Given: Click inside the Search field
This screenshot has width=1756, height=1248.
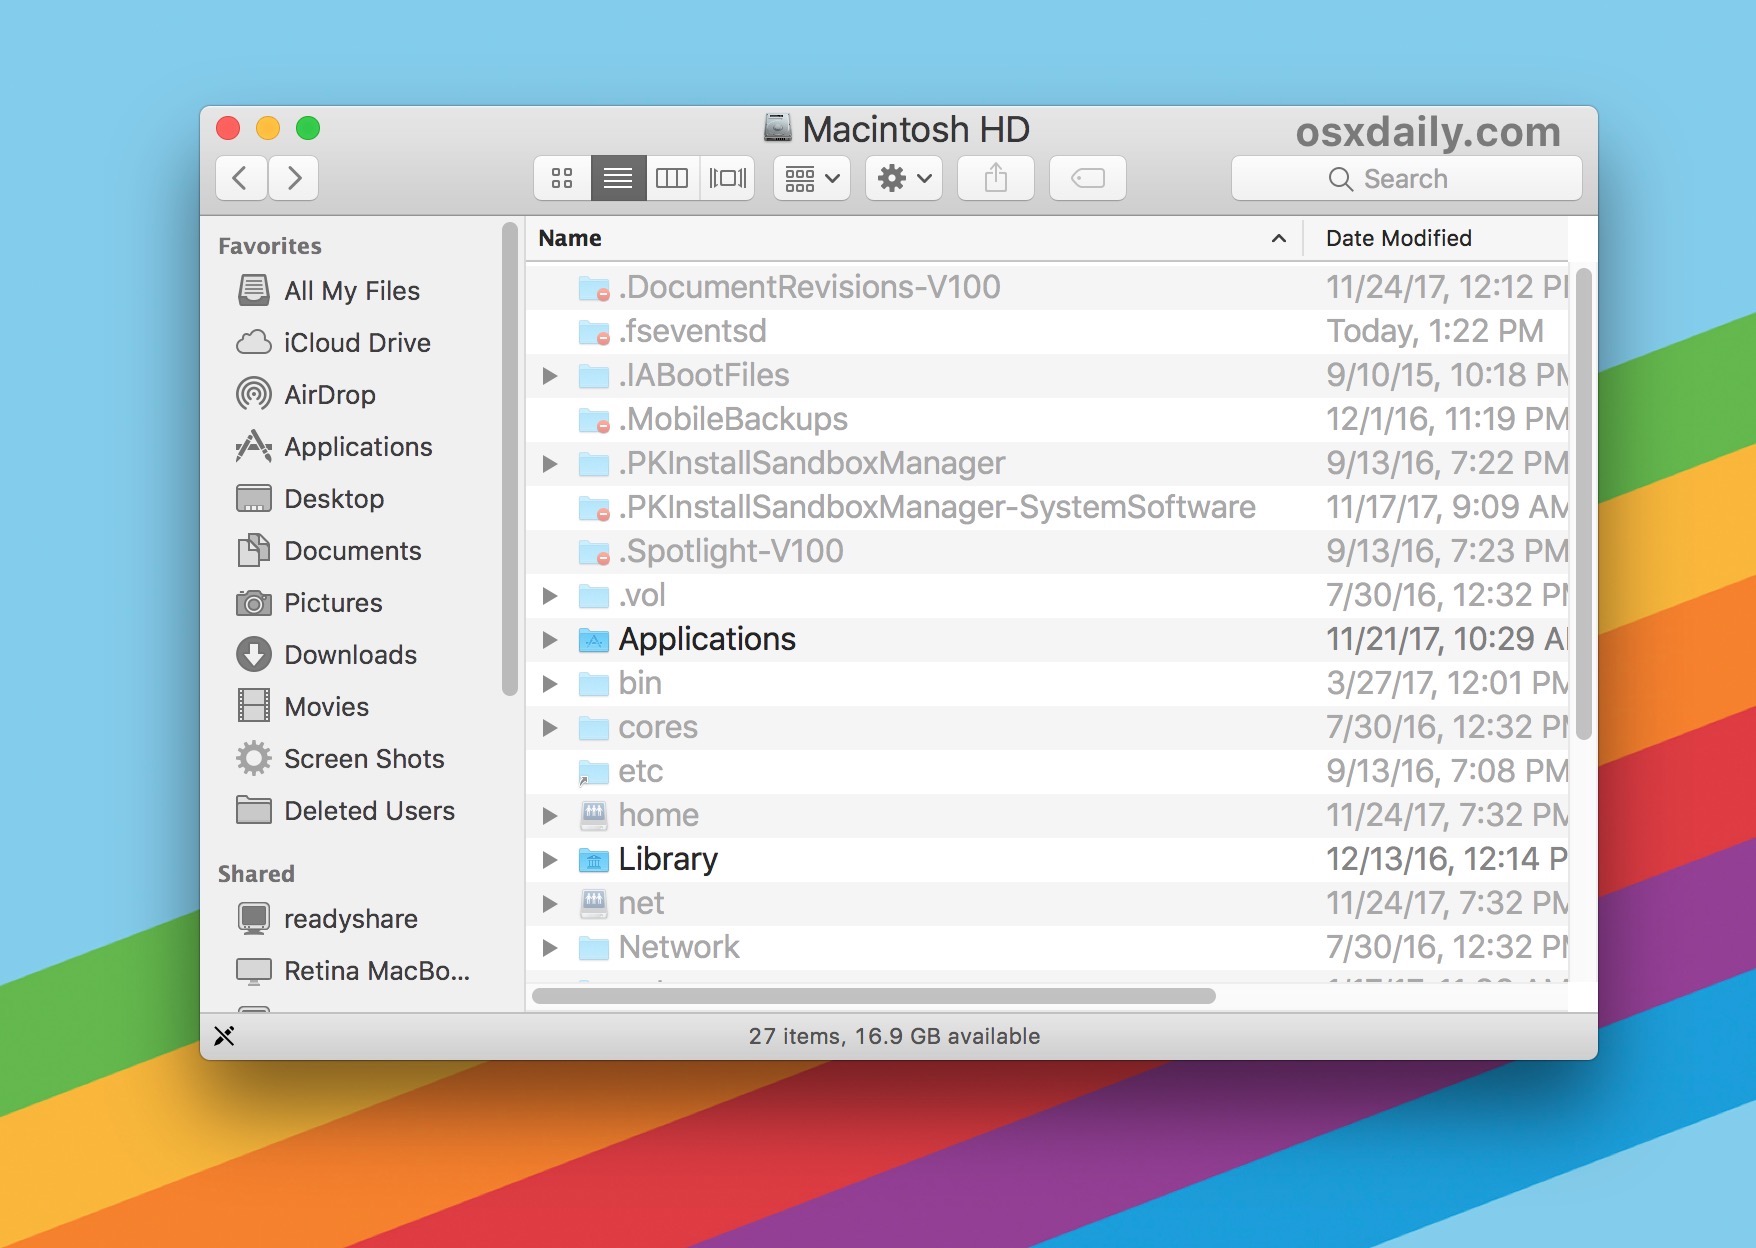Looking at the screenshot, I should (1408, 178).
